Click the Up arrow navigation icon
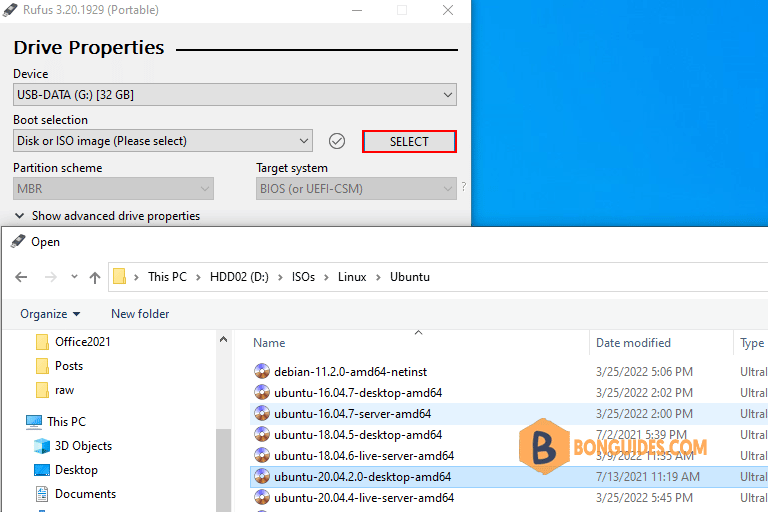This screenshot has height=512, width=768. 95,277
